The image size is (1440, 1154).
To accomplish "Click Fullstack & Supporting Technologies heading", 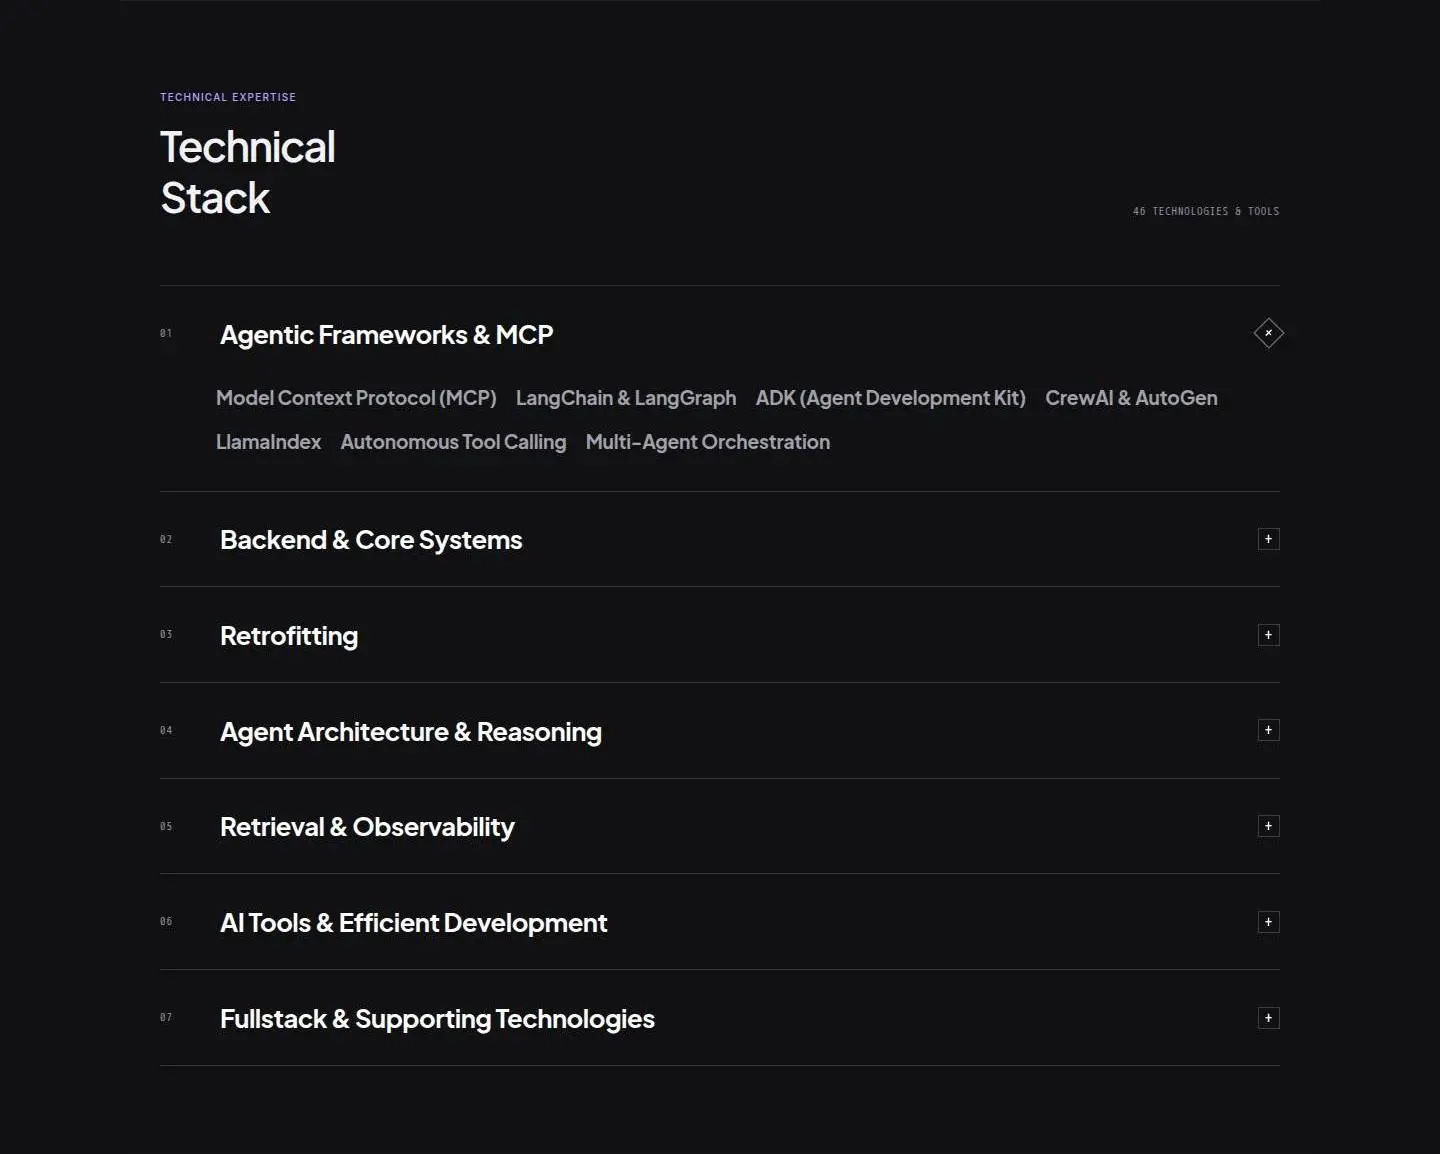I will [x=437, y=1019].
